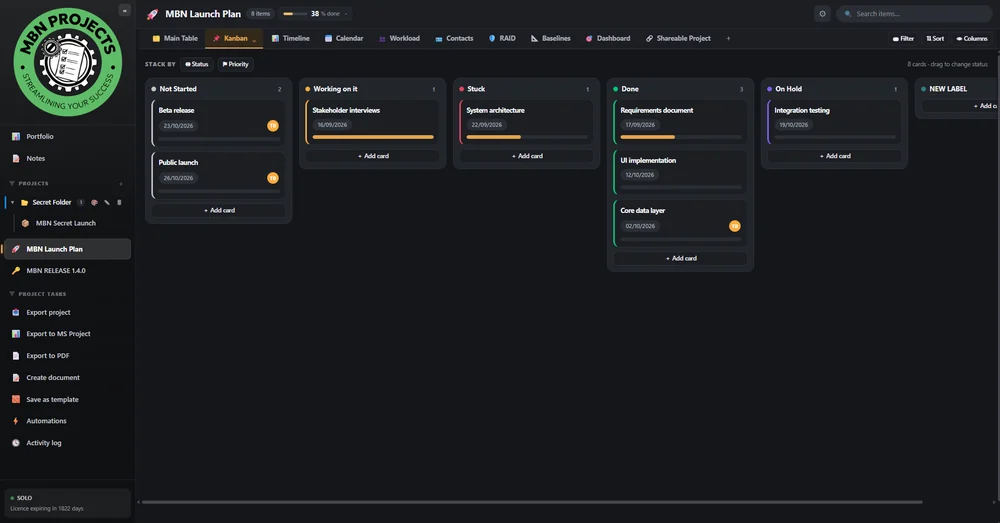Click Export to MS Project
The height and width of the screenshot is (523, 1000).
click(58, 334)
